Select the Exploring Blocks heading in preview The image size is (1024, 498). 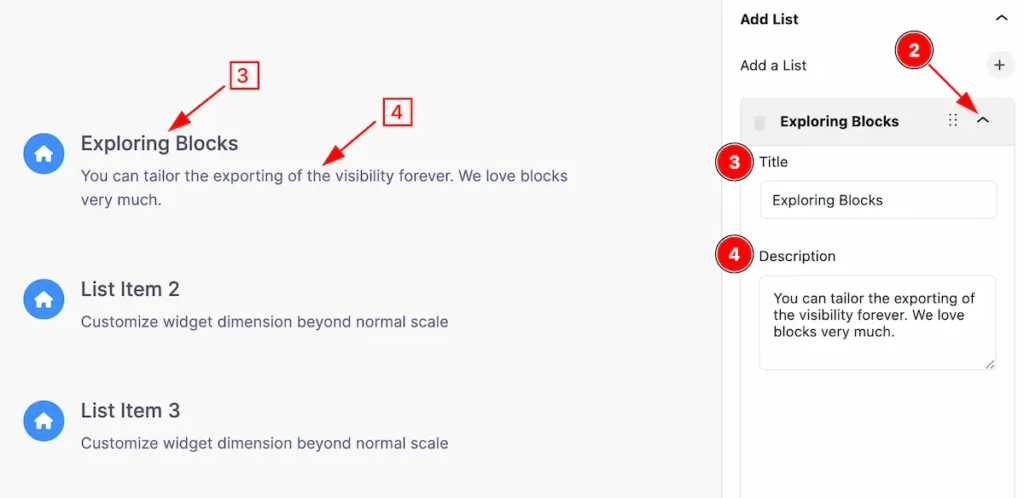coord(159,144)
